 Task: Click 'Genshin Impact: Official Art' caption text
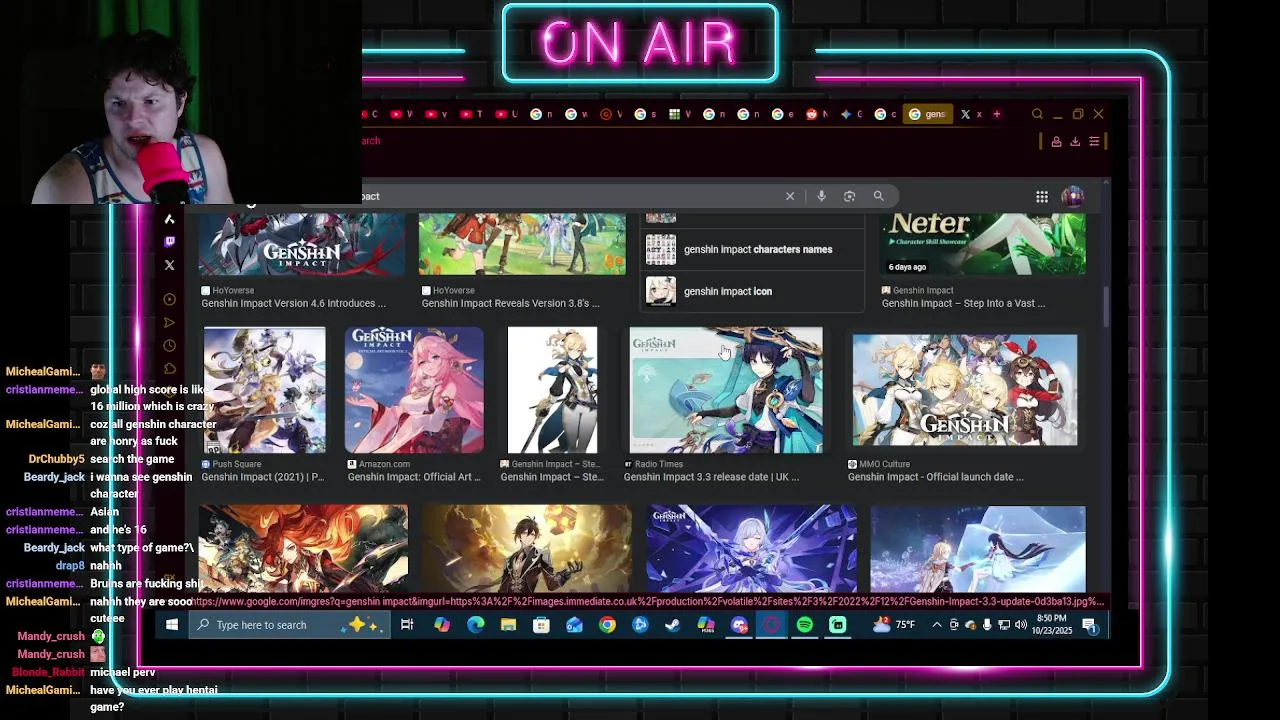coord(414,477)
